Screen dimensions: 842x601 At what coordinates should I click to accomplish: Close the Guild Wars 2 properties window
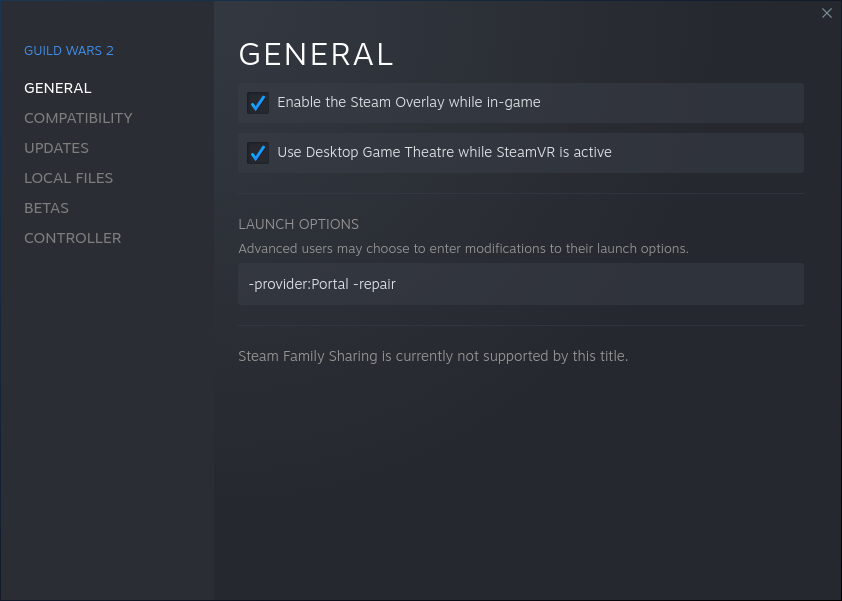[826, 13]
